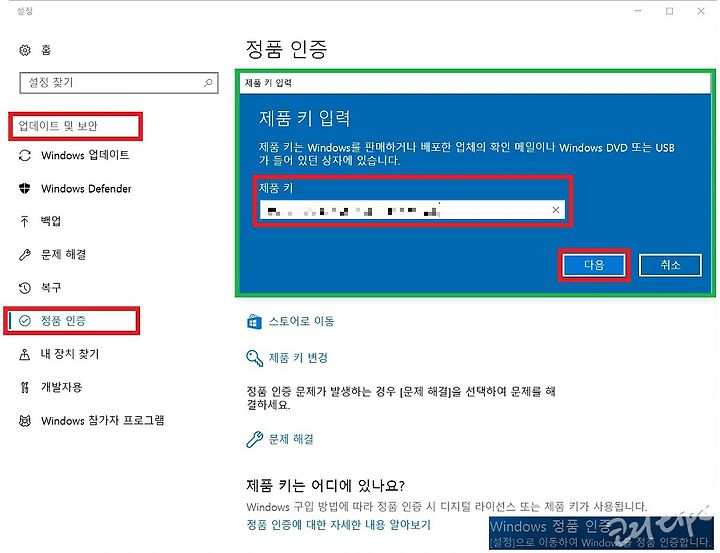This screenshot has width=720, height=553.
Task: Click the 백업 upload arrow icon
Action: point(25,221)
